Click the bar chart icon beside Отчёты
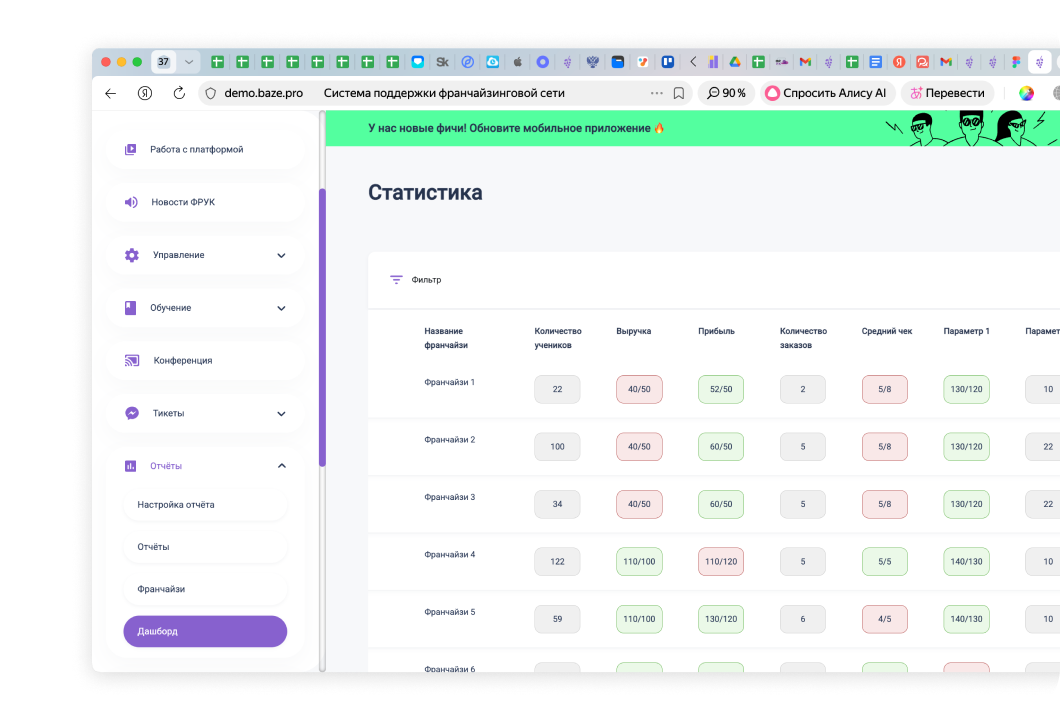Screen dimensions: 1060x718 pyautogui.click(x=131, y=466)
